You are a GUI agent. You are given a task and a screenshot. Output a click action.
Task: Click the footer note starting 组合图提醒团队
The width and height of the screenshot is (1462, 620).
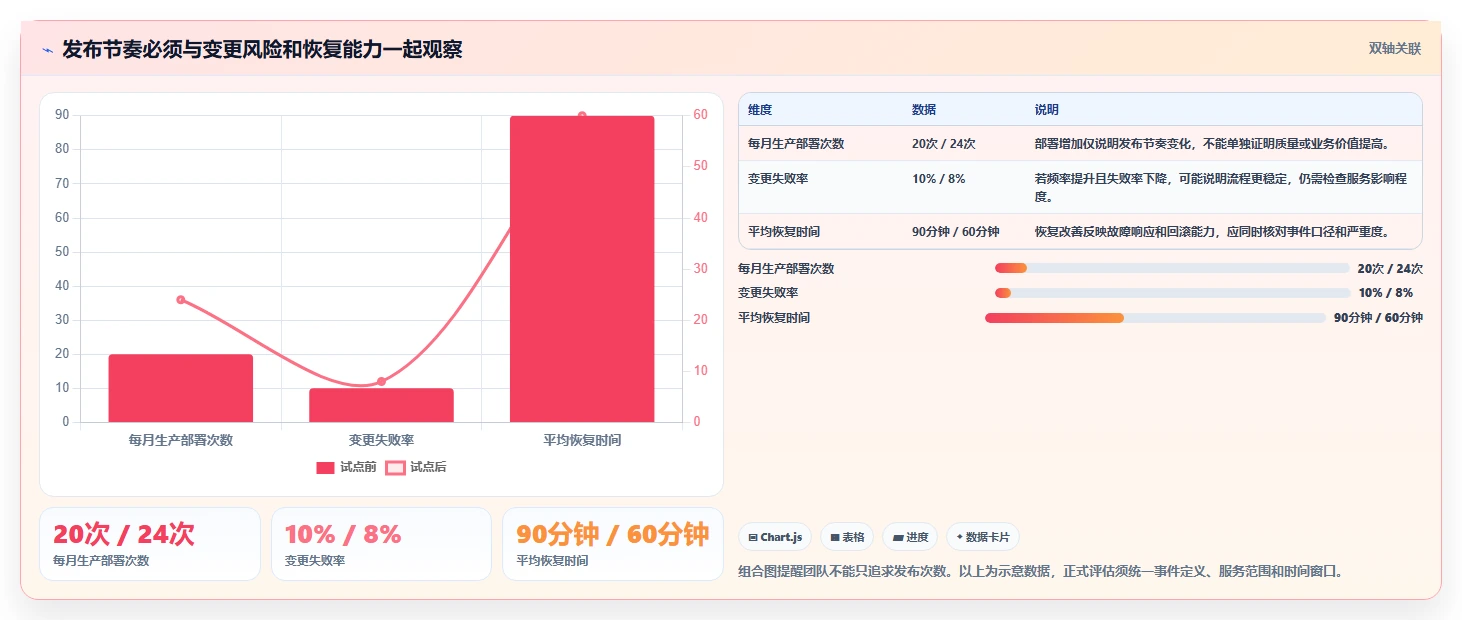(1041, 571)
